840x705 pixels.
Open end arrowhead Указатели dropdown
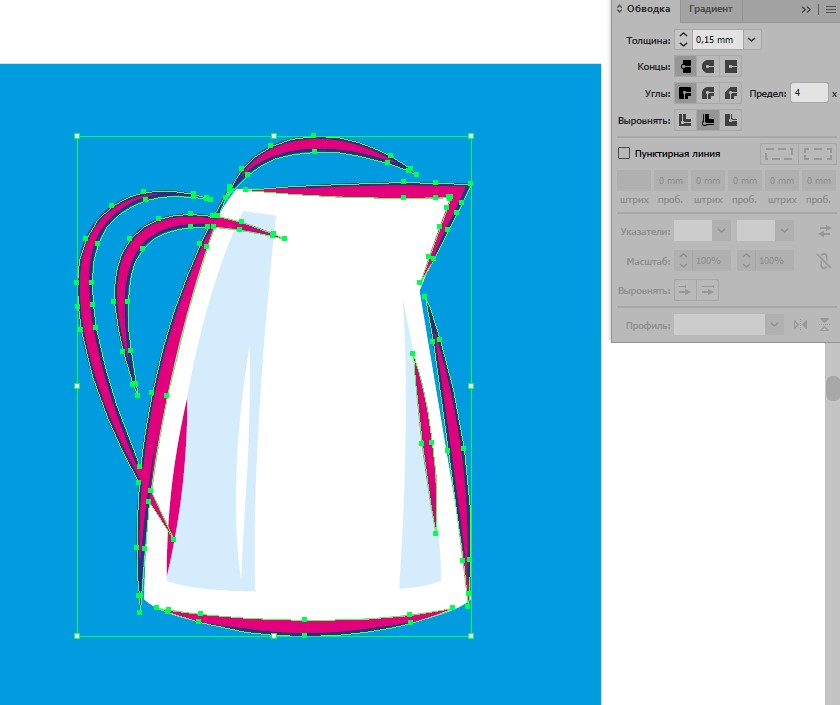784,231
